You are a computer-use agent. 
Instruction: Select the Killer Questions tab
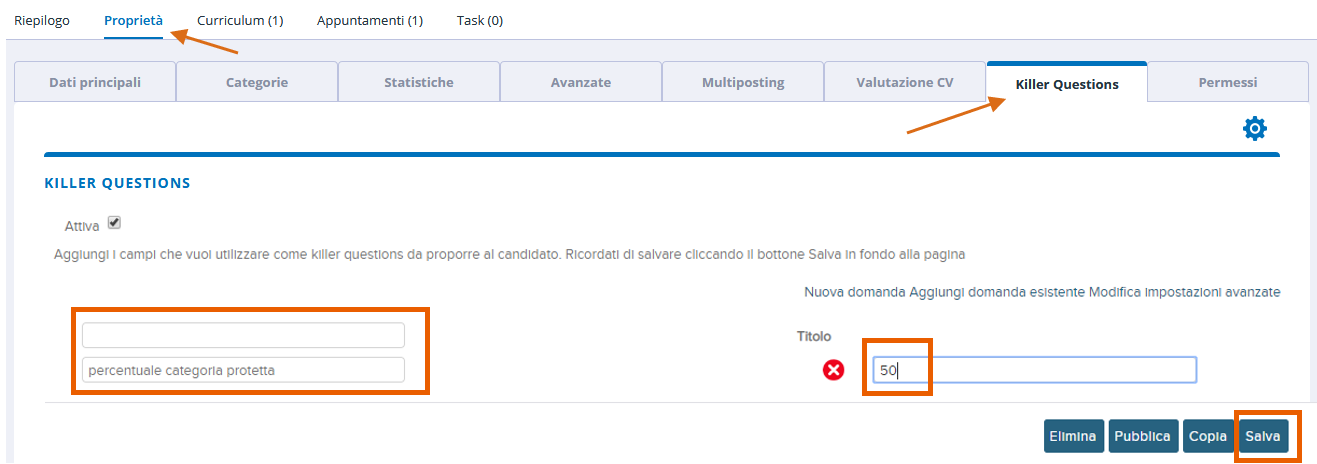tap(1067, 83)
